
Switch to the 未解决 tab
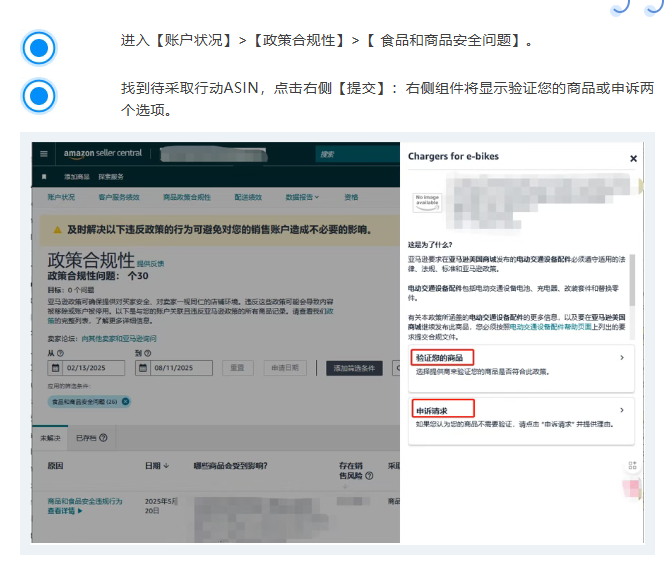(50, 438)
